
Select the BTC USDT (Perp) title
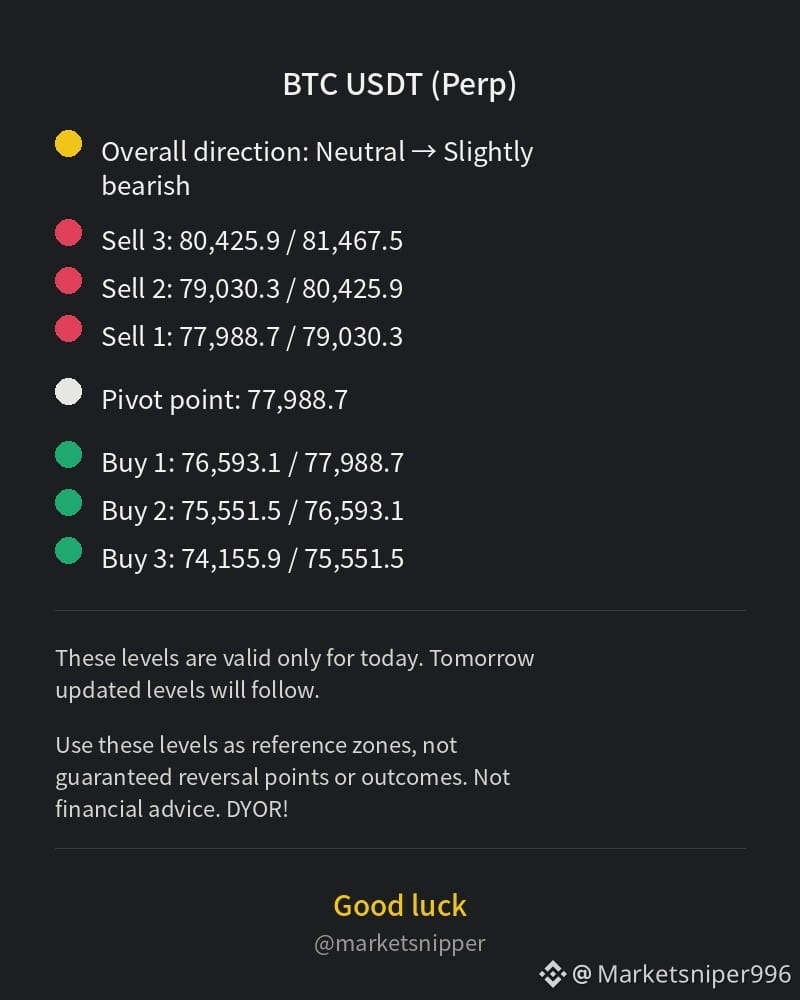point(400,84)
